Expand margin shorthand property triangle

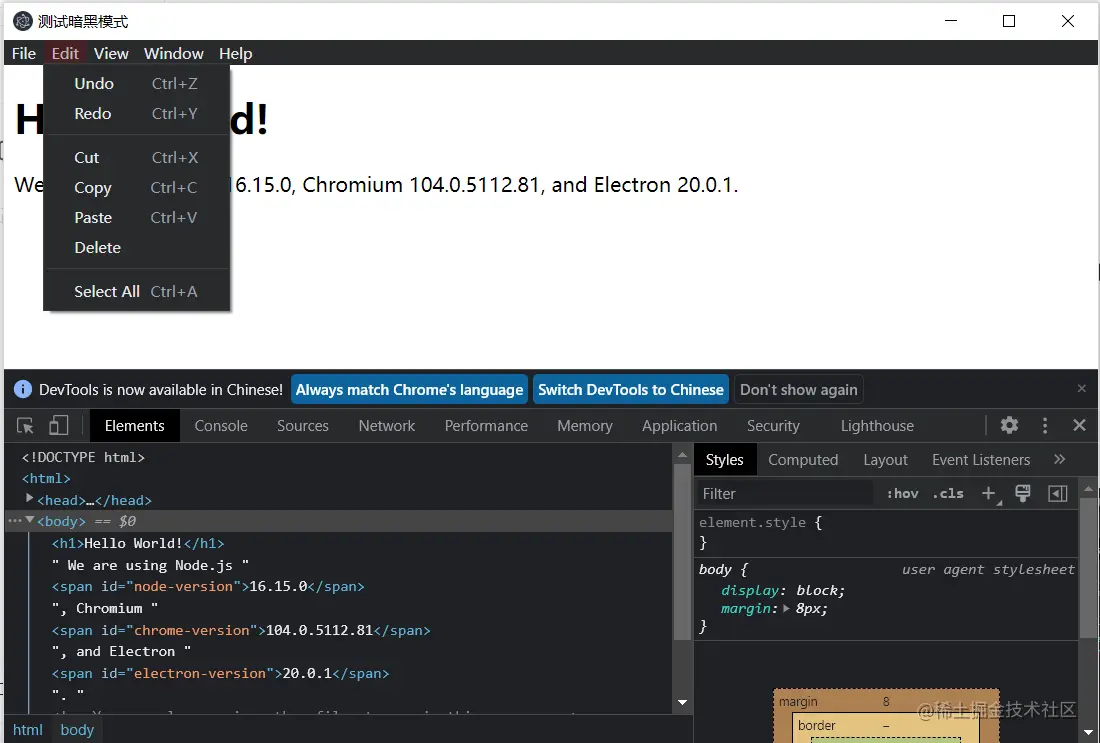tap(786, 608)
